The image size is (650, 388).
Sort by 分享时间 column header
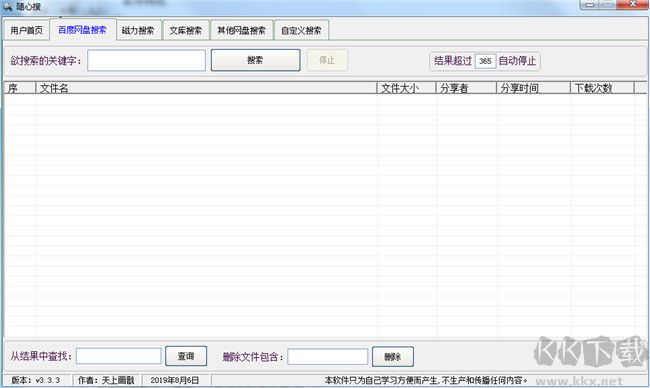coord(534,88)
